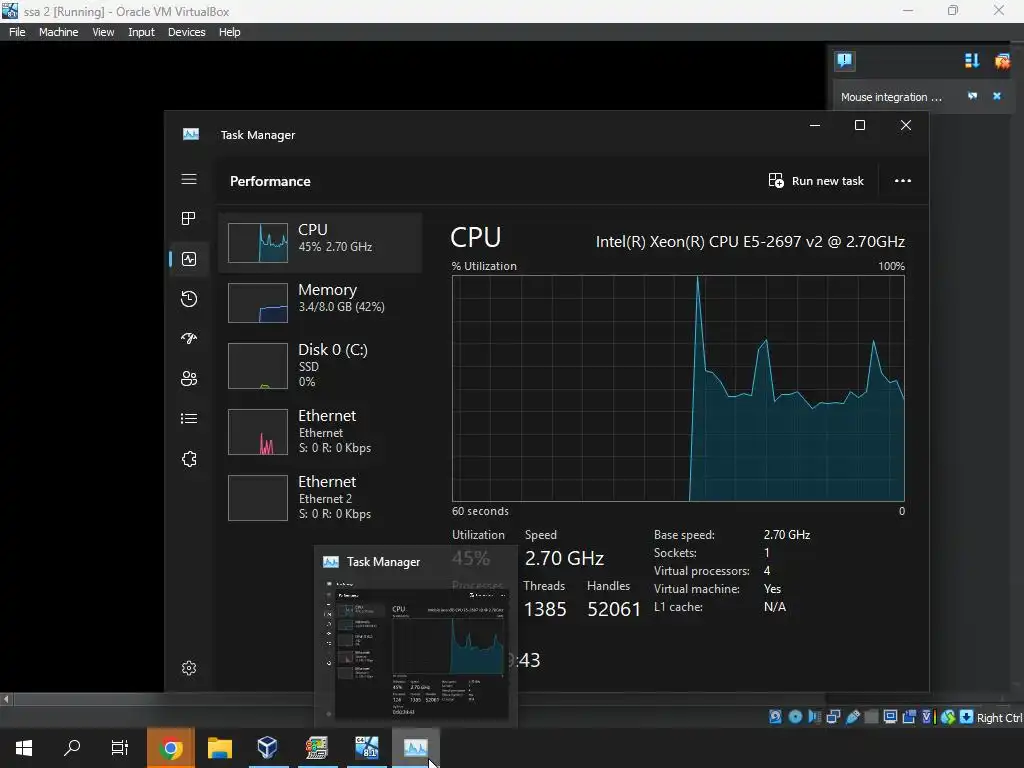
Task: Click hard disk activity status icon
Action: pos(775,716)
